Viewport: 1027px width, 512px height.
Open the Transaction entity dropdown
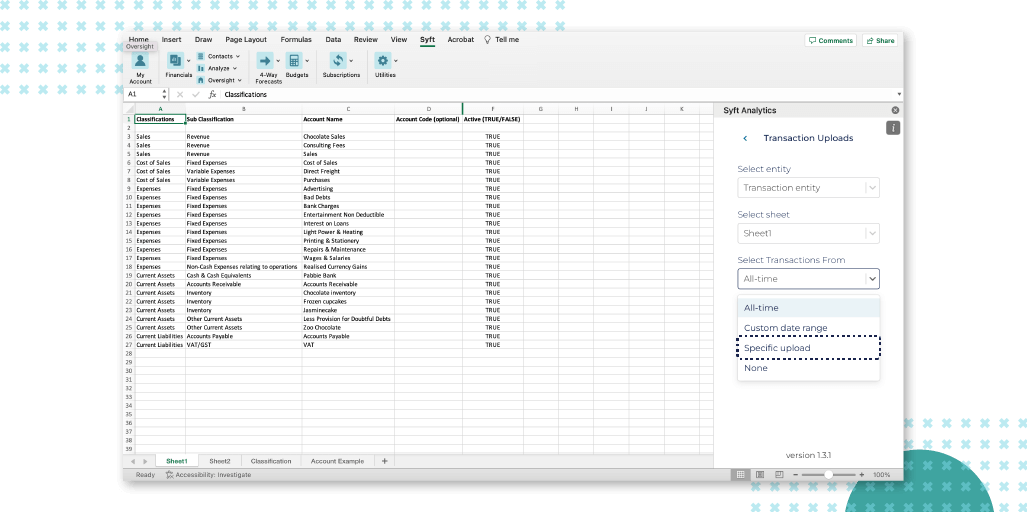tap(808, 188)
